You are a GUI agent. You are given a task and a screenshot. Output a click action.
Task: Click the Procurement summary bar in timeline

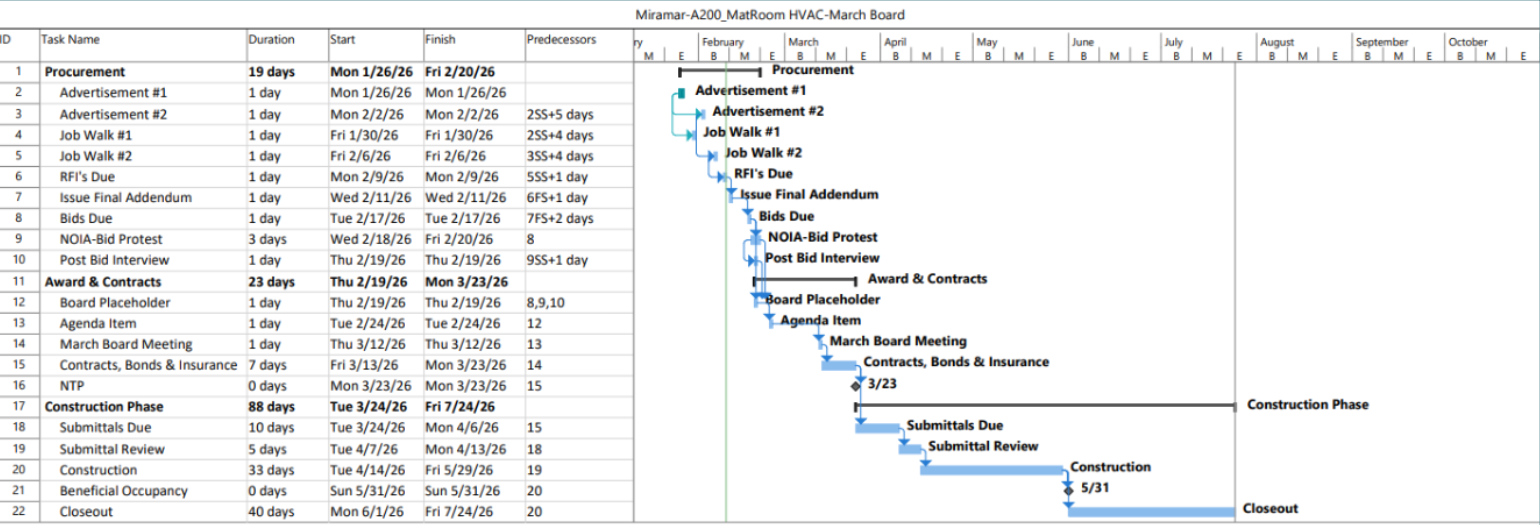(719, 72)
